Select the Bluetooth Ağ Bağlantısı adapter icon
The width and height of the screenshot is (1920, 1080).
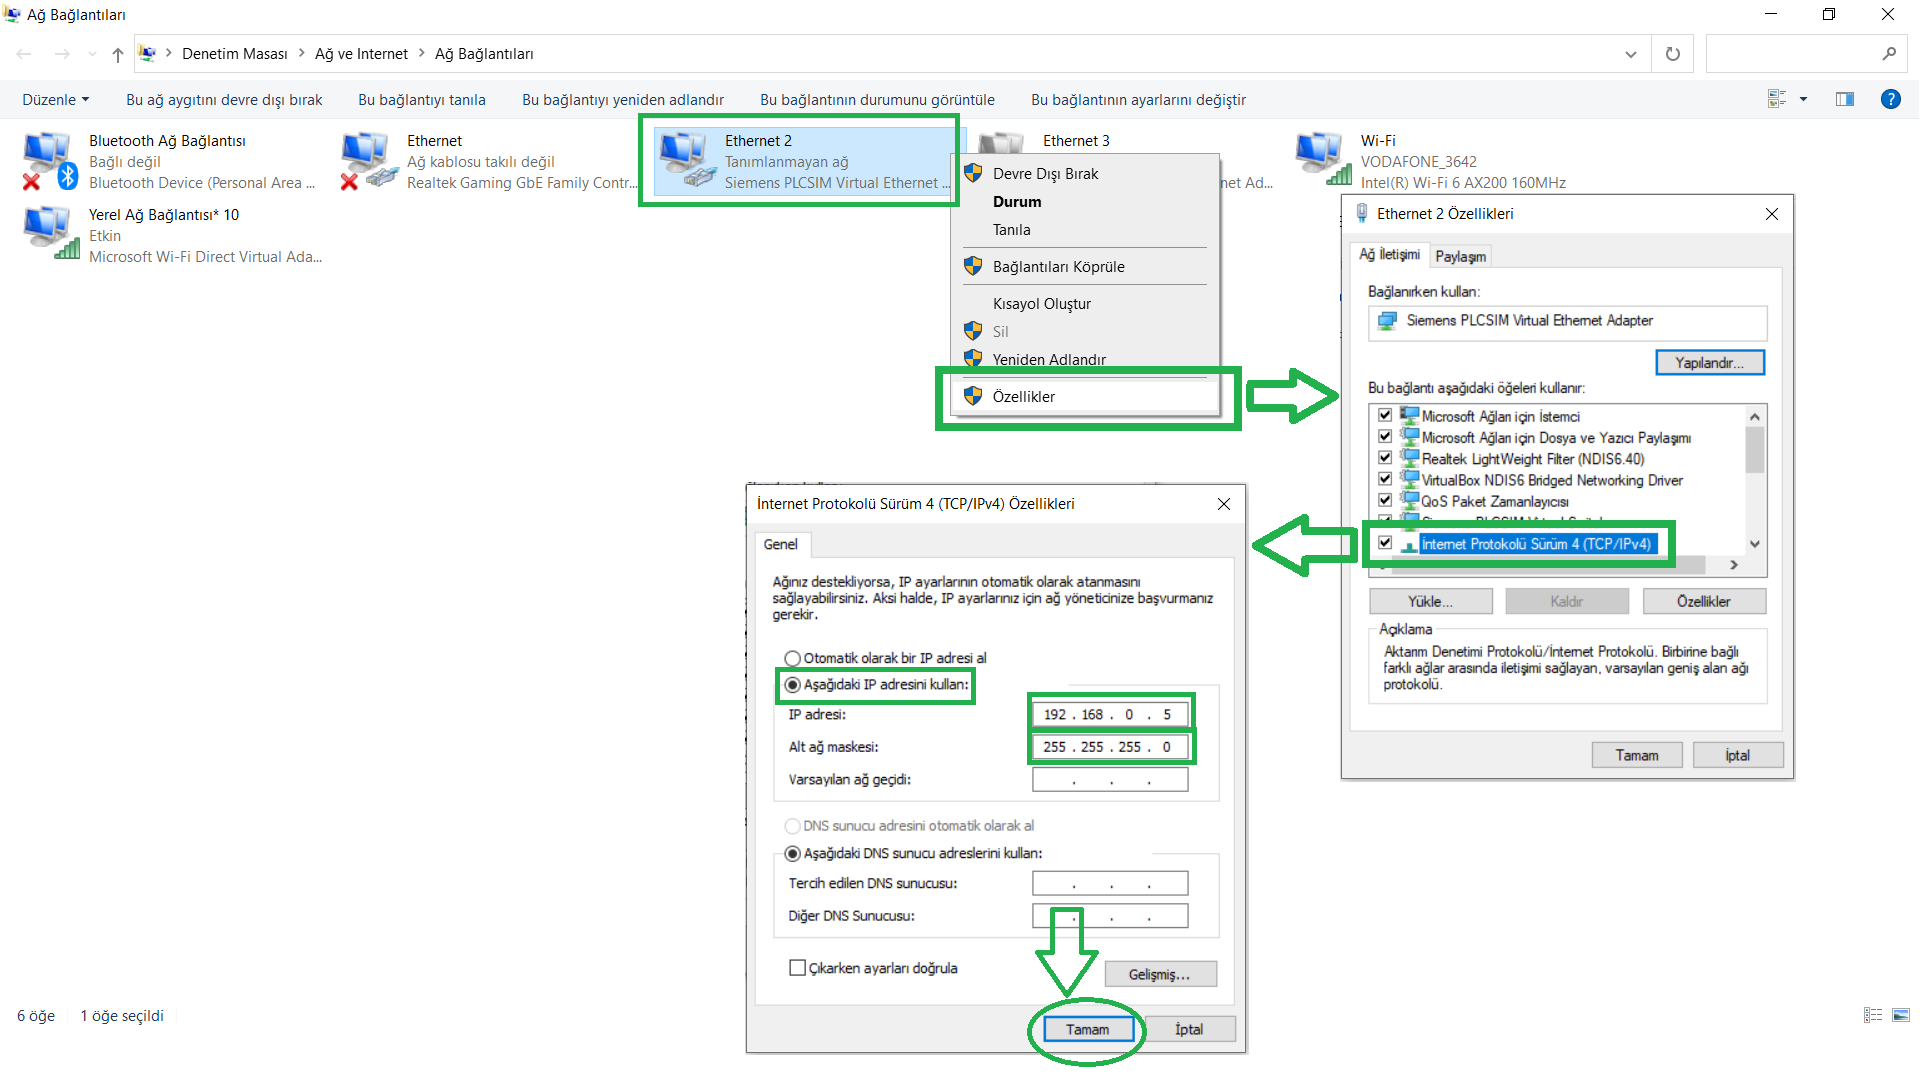pyautogui.click(x=48, y=160)
